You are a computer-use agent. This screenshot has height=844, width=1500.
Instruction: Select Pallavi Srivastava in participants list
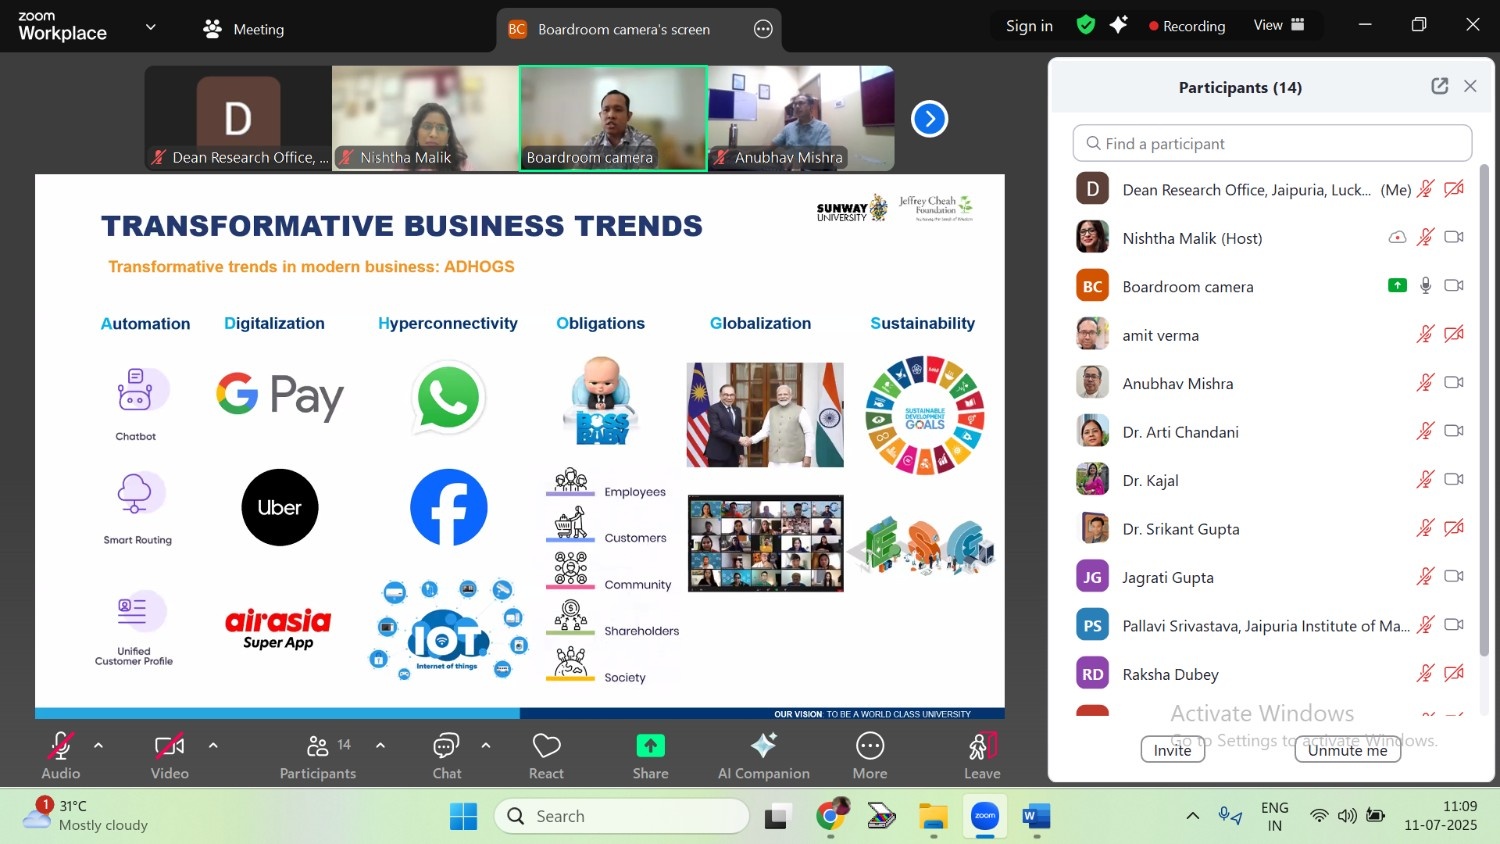[1270, 625]
